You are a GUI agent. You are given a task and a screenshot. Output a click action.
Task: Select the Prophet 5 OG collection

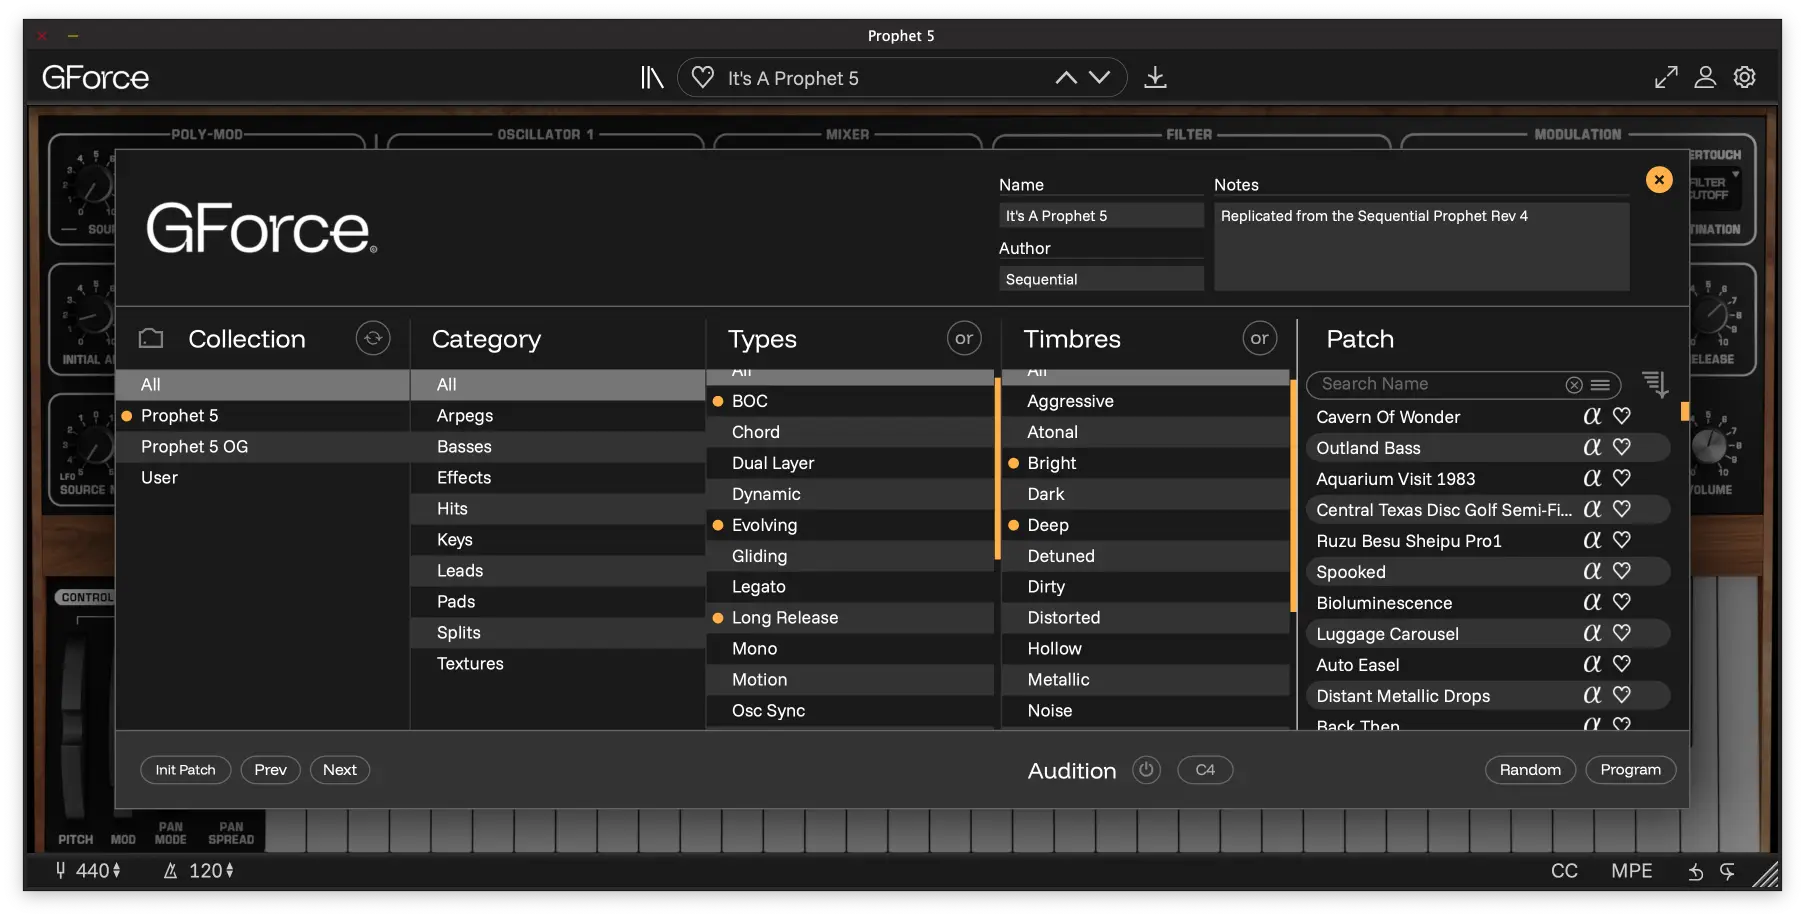point(263,447)
